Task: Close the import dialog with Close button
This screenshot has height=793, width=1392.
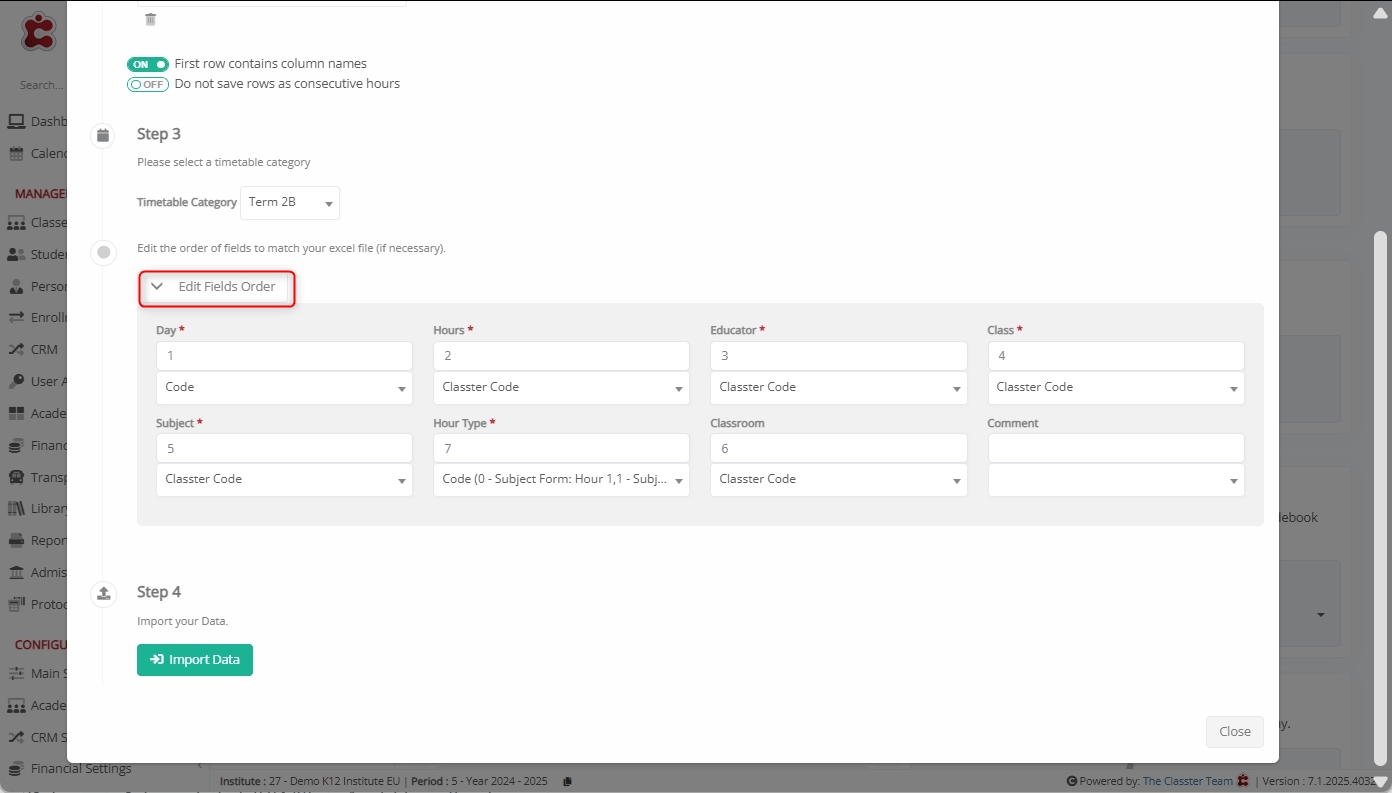Action: click(x=1234, y=731)
